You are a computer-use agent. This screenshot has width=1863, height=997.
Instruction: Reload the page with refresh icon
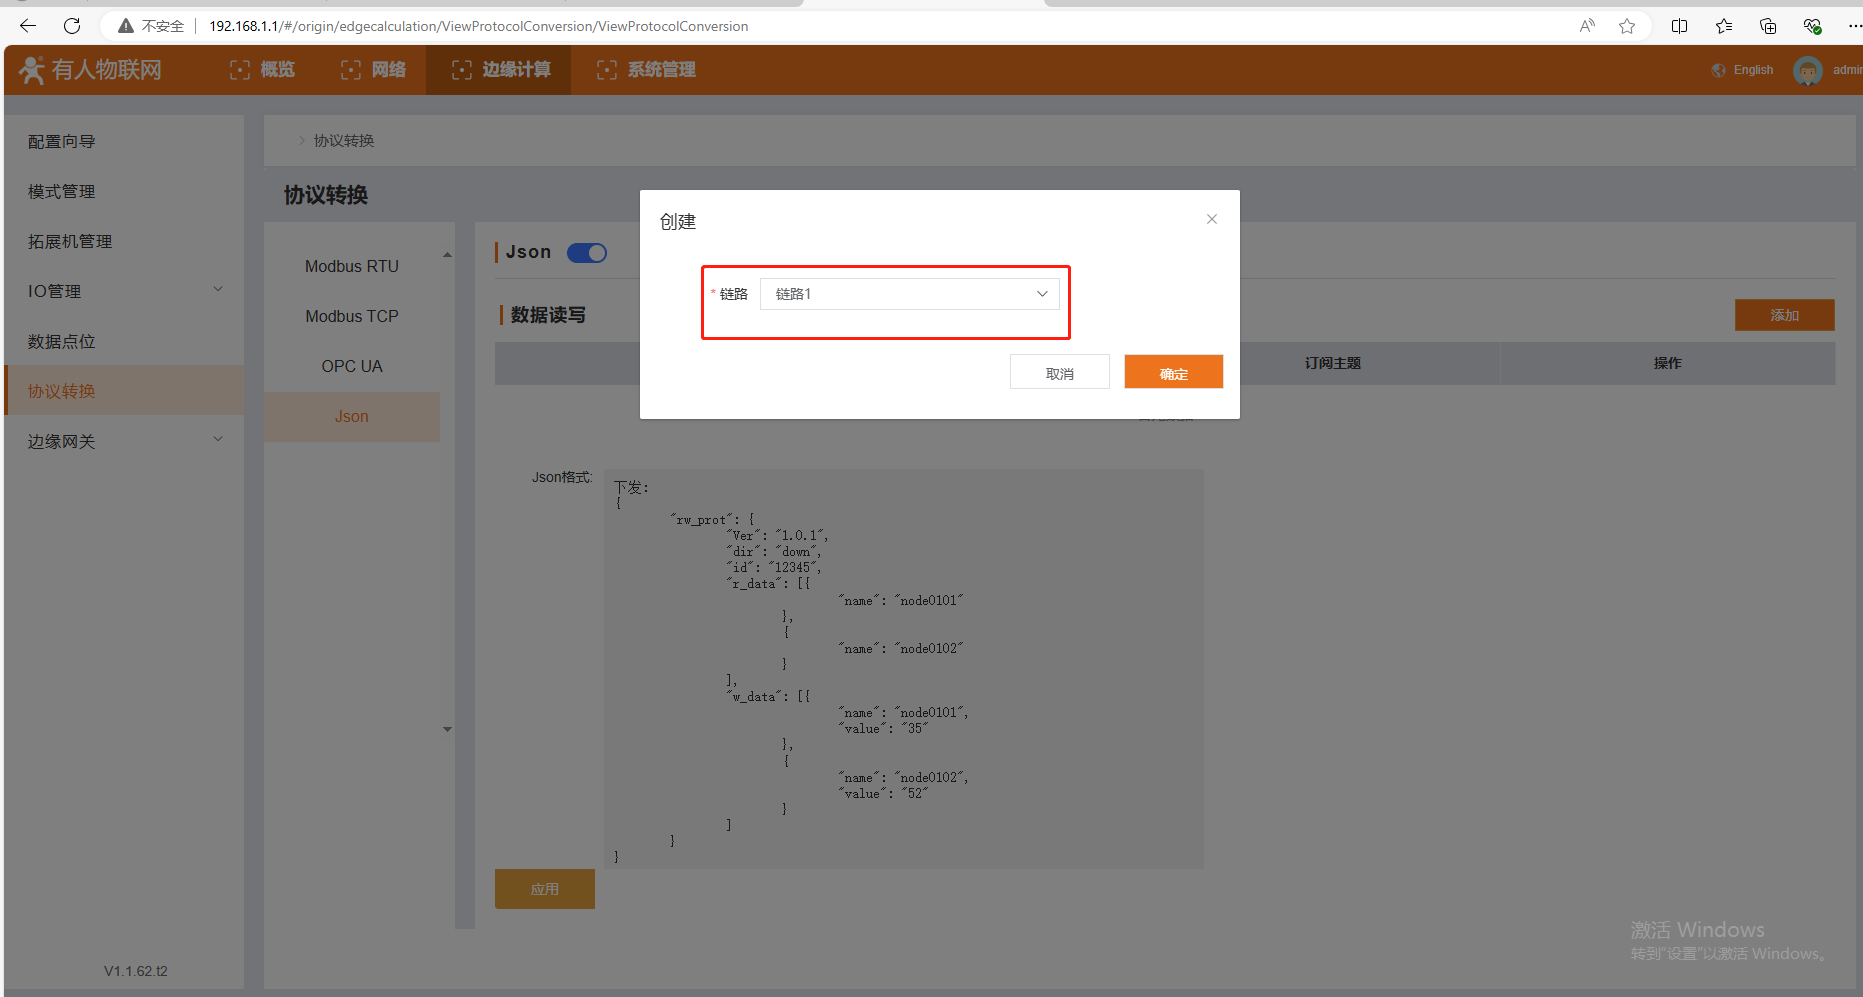pos(72,26)
